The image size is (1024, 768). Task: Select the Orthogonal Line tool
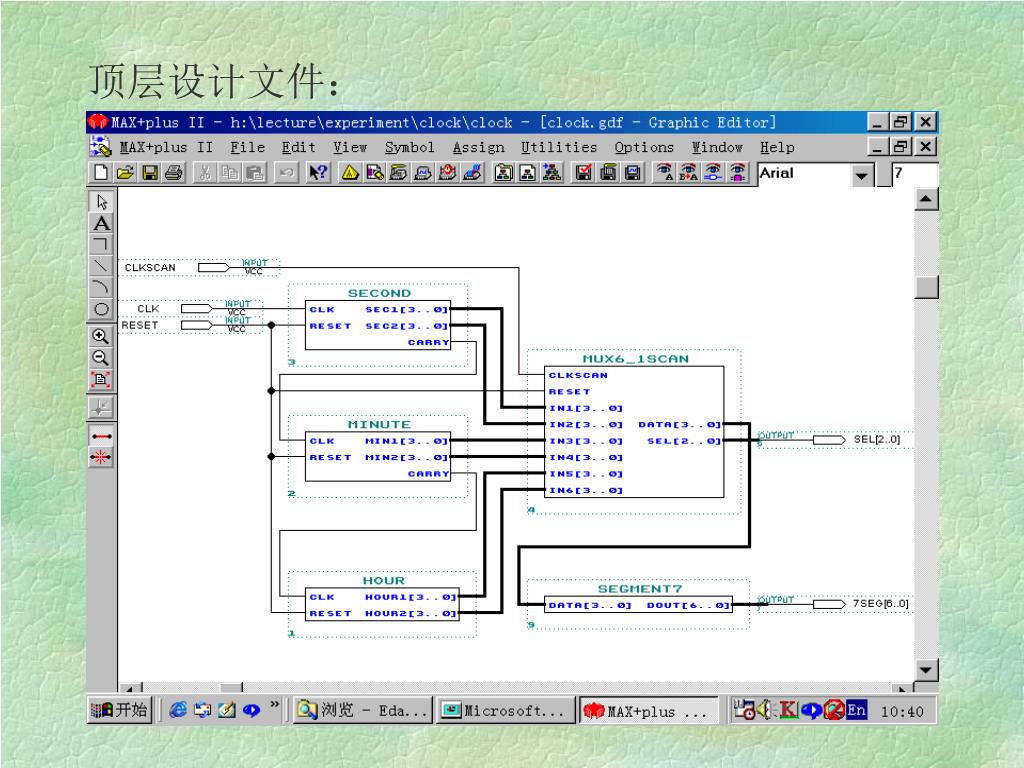click(101, 244)
